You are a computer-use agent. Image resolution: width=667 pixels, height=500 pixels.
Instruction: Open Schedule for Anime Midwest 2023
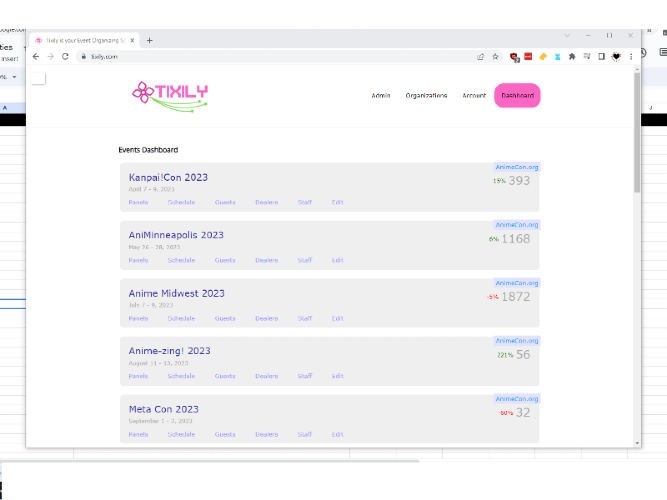click(181, 318)
